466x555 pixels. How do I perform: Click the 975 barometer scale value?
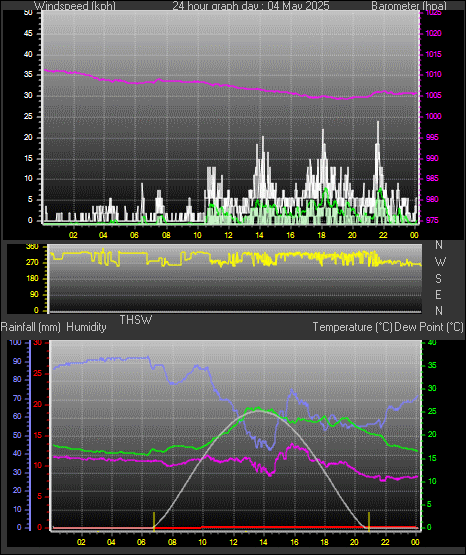pos(432,221)
